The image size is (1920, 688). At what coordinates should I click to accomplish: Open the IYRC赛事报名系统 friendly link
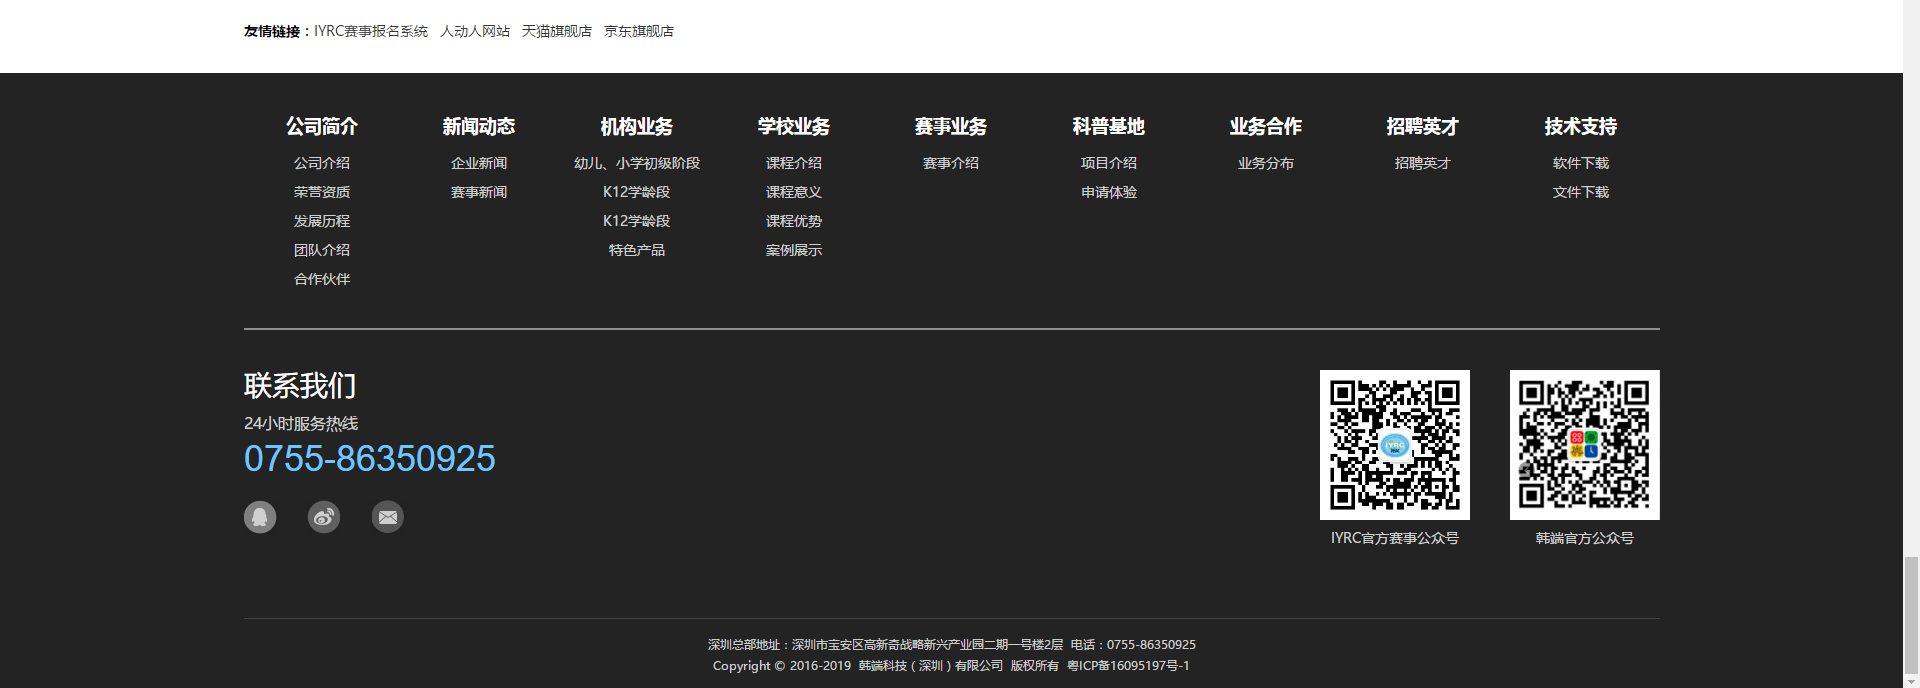[371, 31]
